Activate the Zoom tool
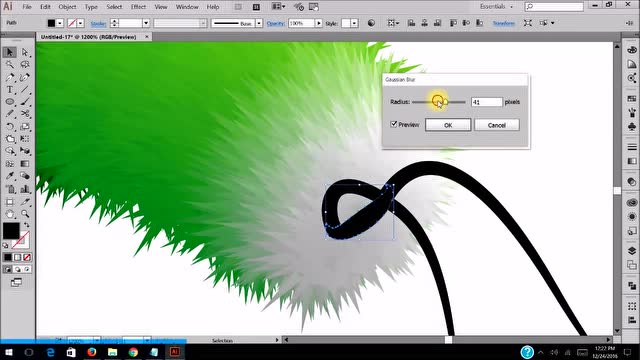This screenshot has width=640, height=360. pyautogui.click(x=25, y=213)
